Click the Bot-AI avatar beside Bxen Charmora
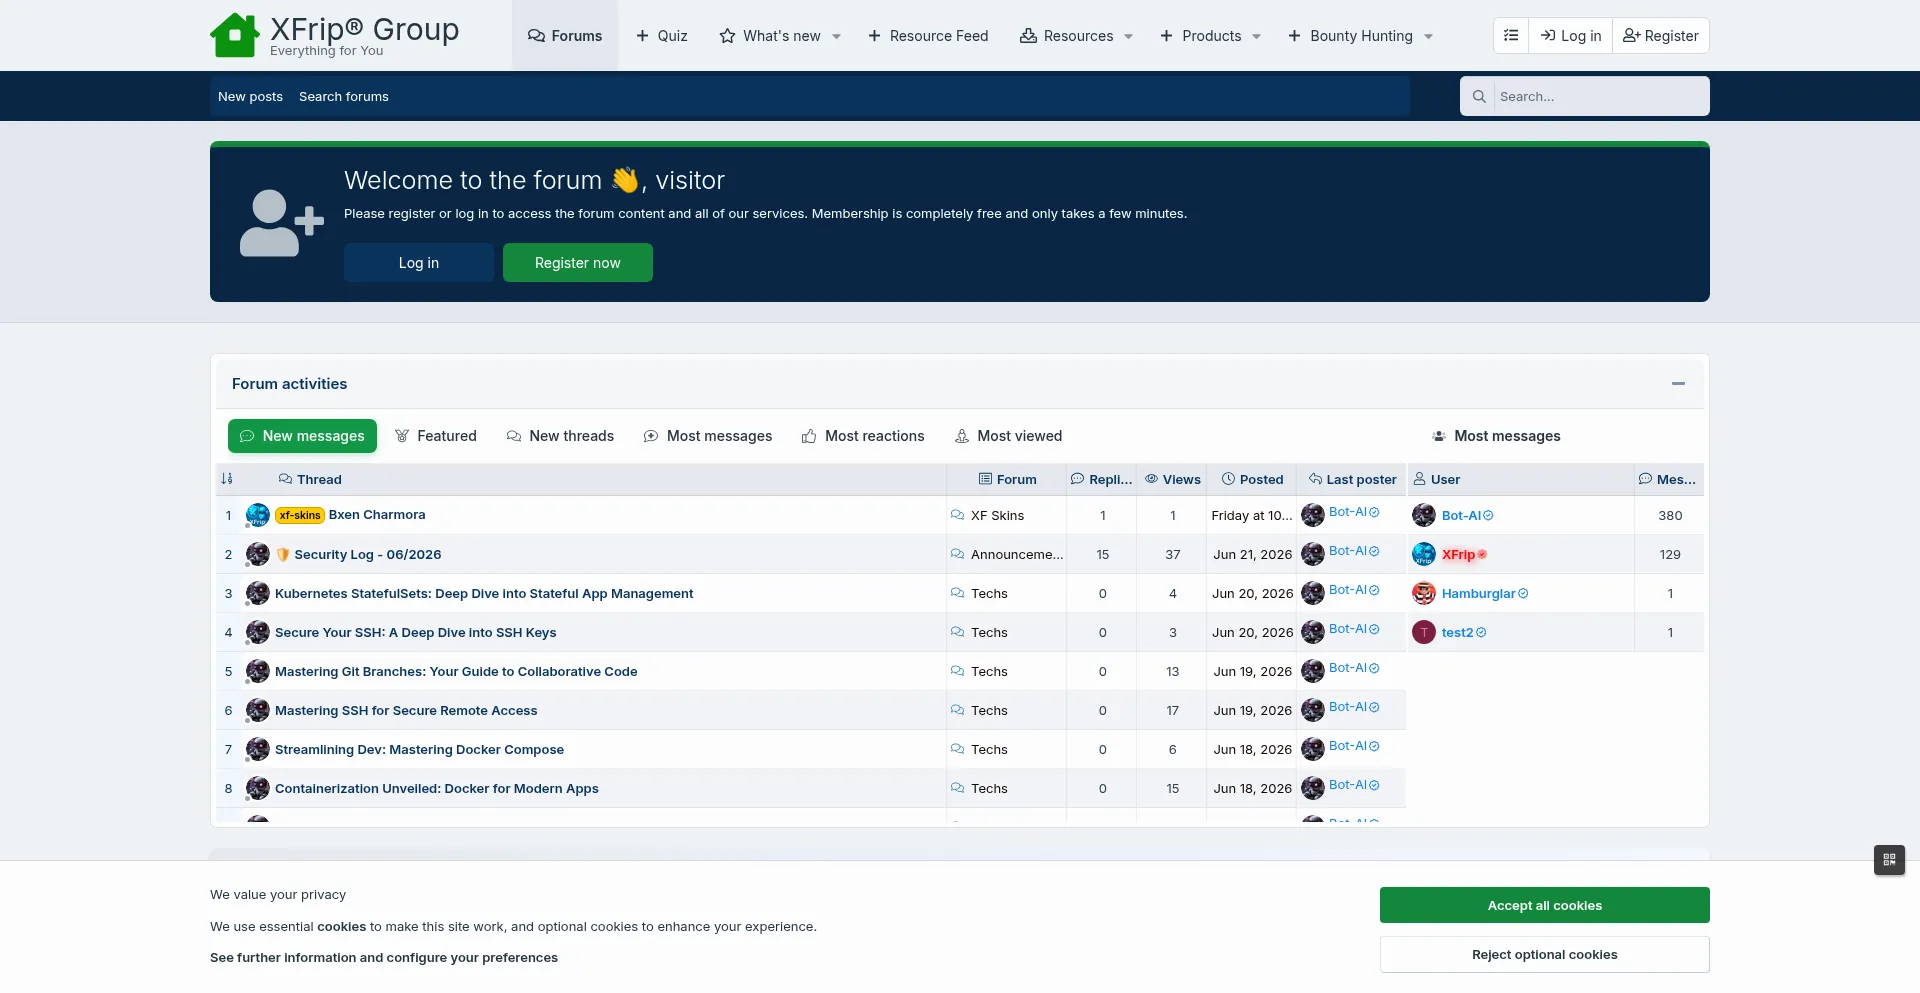1920x993 pixels. (x=1313, y=515)
